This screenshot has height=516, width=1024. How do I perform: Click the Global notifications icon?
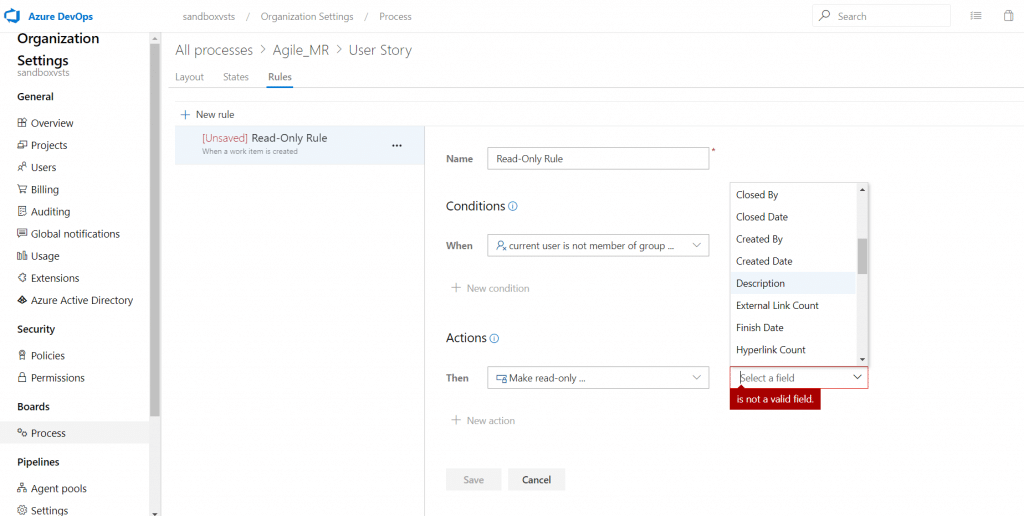[22, 234]
